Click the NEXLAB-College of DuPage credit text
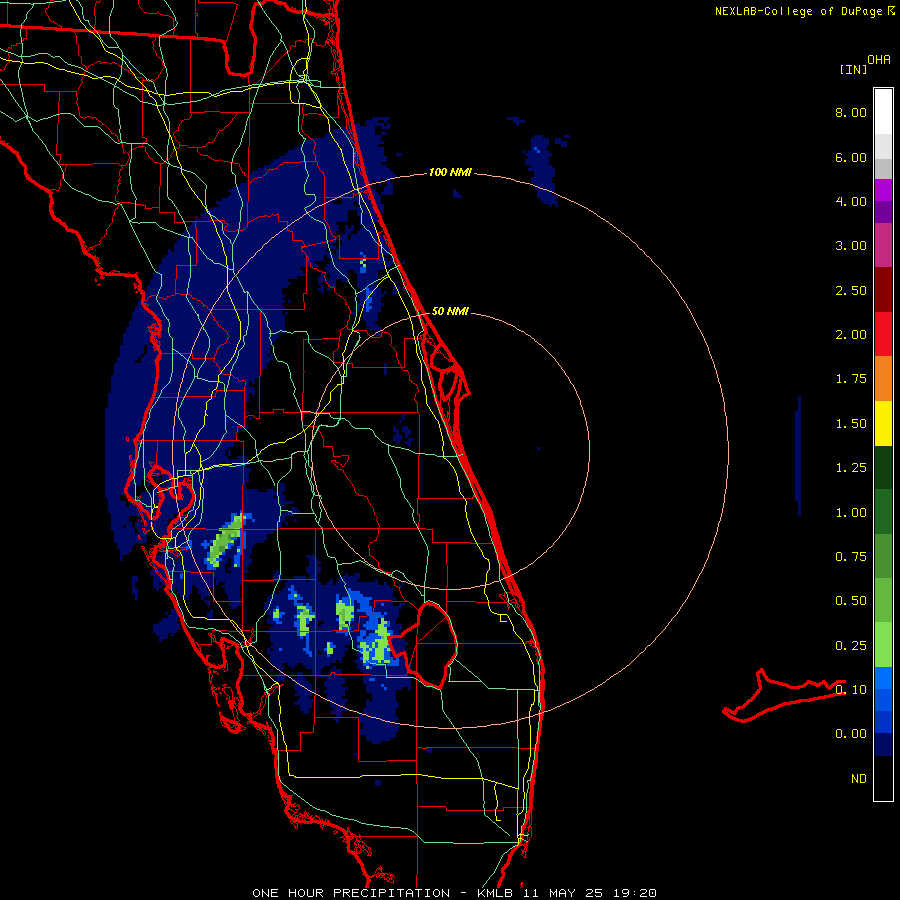Image resolution: width=900 pixels, height=900 pixels. pyautogui.click(x=799, y=11)
